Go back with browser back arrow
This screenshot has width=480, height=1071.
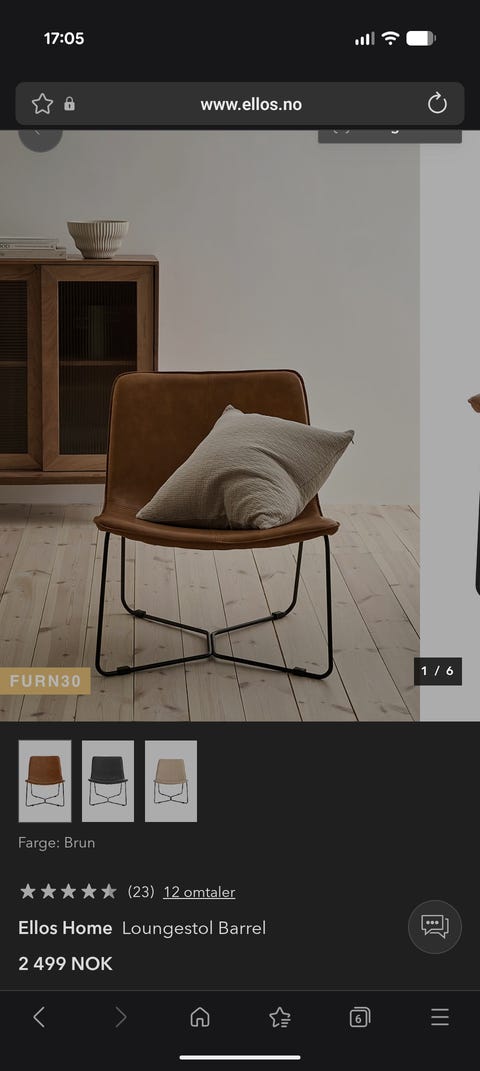[39, 1017]
